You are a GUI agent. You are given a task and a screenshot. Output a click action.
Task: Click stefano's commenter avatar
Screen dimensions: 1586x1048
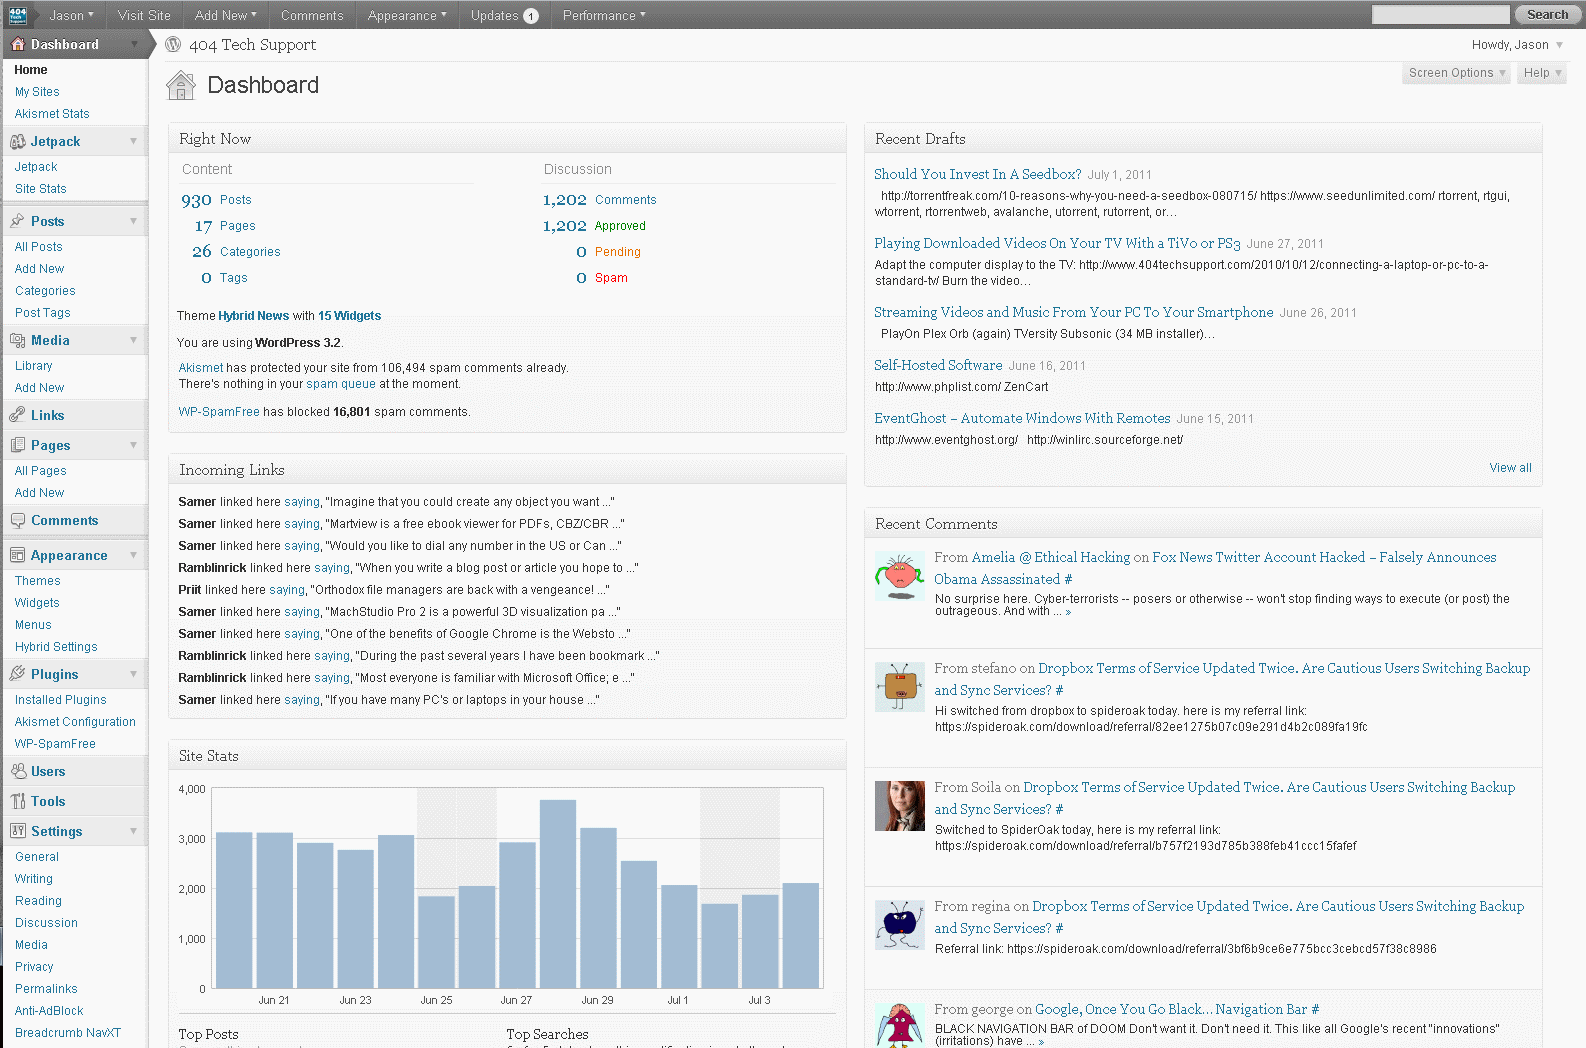900,686
